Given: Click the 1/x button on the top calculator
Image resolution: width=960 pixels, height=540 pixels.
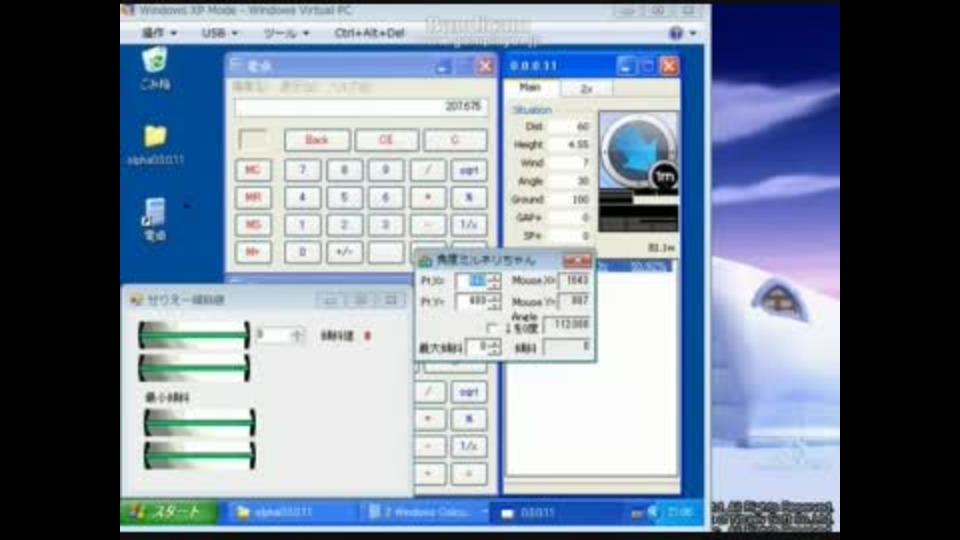Looking at the screenshot, I should point(469,225).
